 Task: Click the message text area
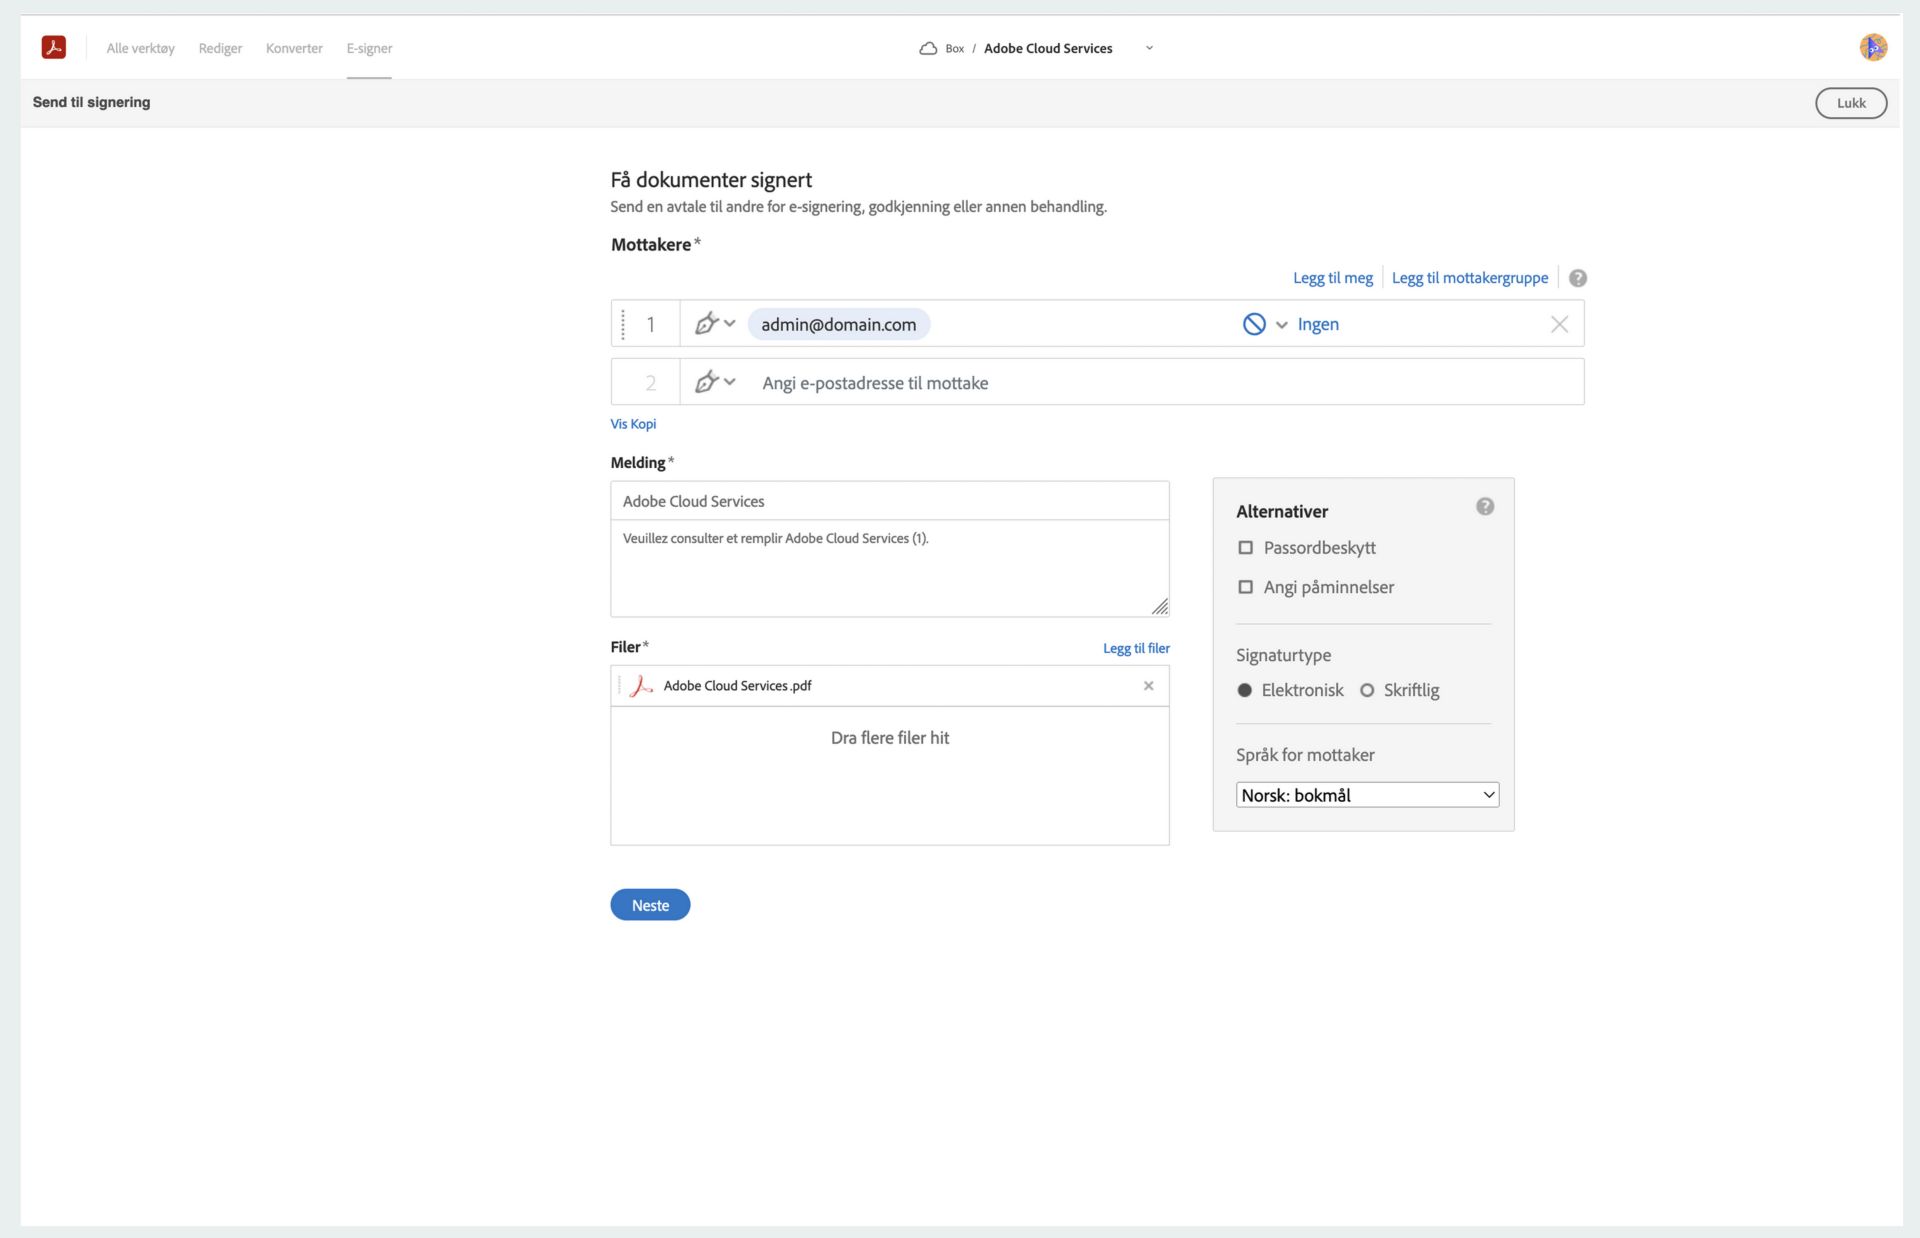(890, 568)
